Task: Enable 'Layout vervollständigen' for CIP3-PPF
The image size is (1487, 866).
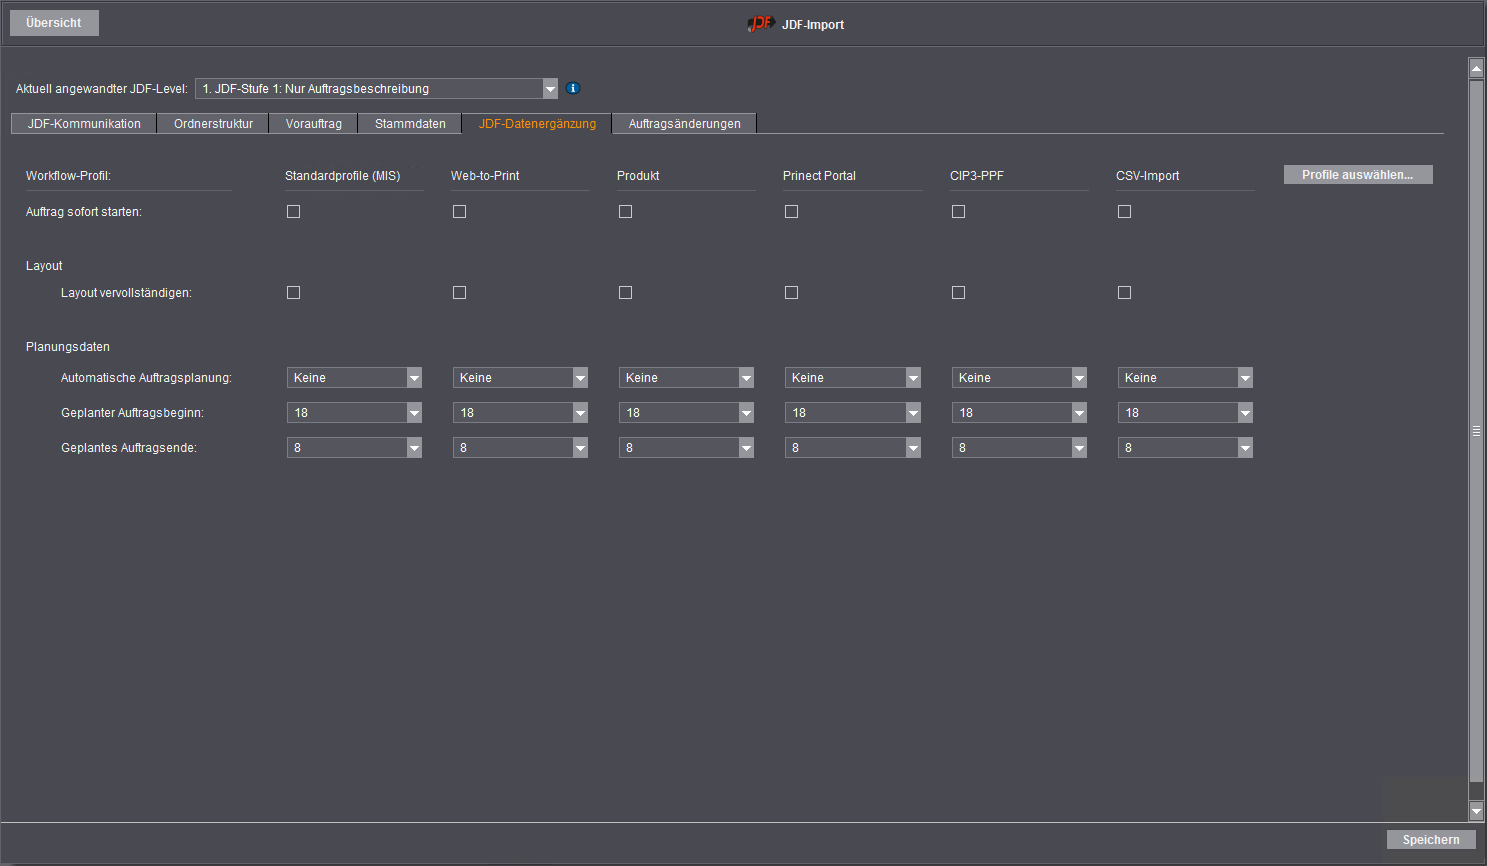Action: click(x=958, y=292)
